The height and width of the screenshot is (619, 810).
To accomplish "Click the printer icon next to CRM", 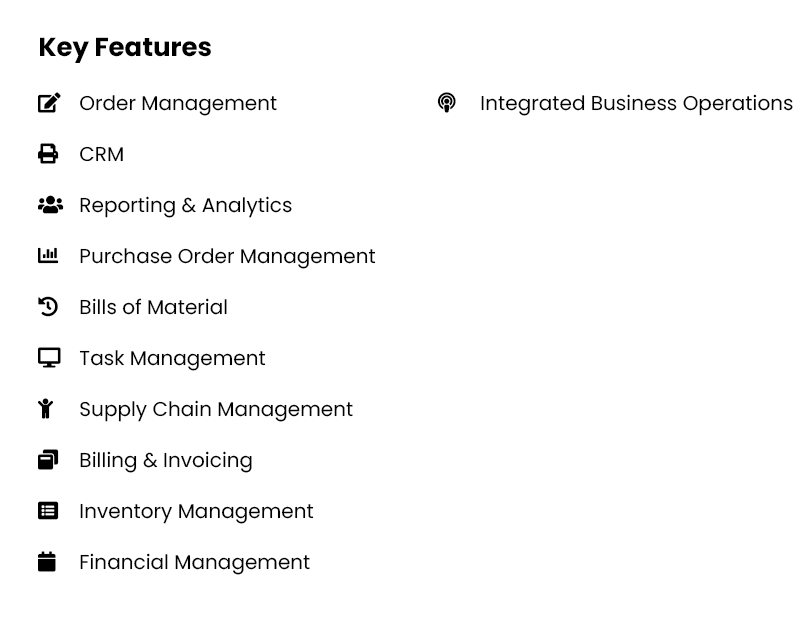I will (48, 153).
